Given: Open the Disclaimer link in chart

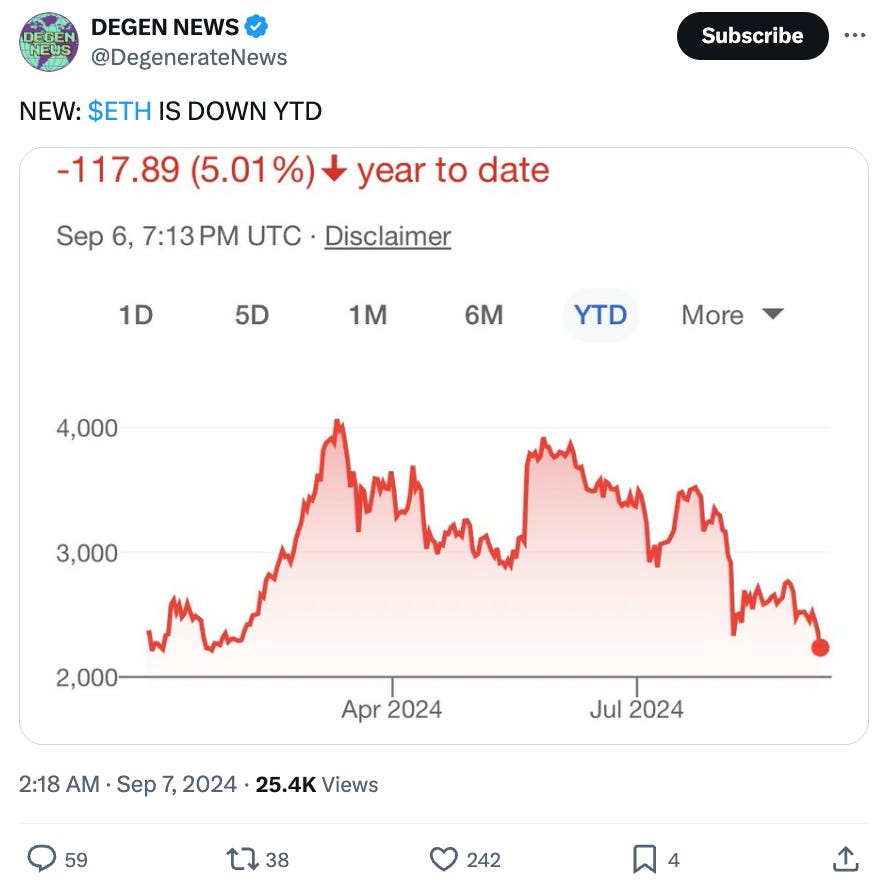Looking at the screenshot, I should tap(388, 236).
